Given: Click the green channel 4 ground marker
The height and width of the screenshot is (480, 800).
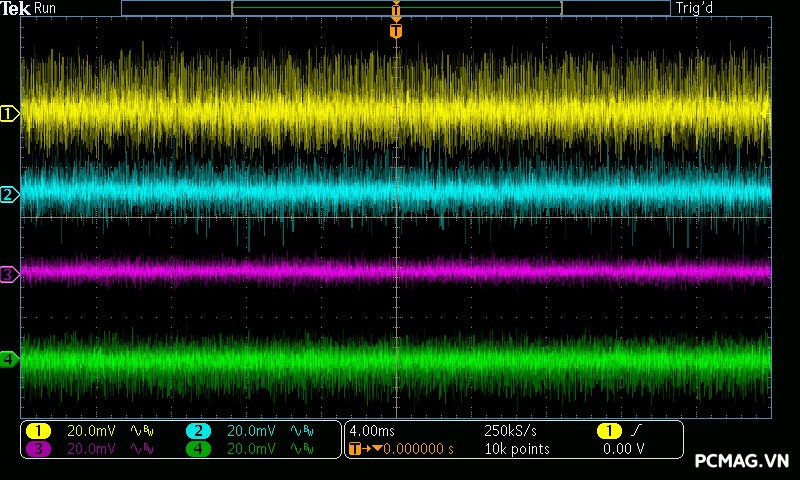Looking at the screenshot, I should tap(9, 359).
